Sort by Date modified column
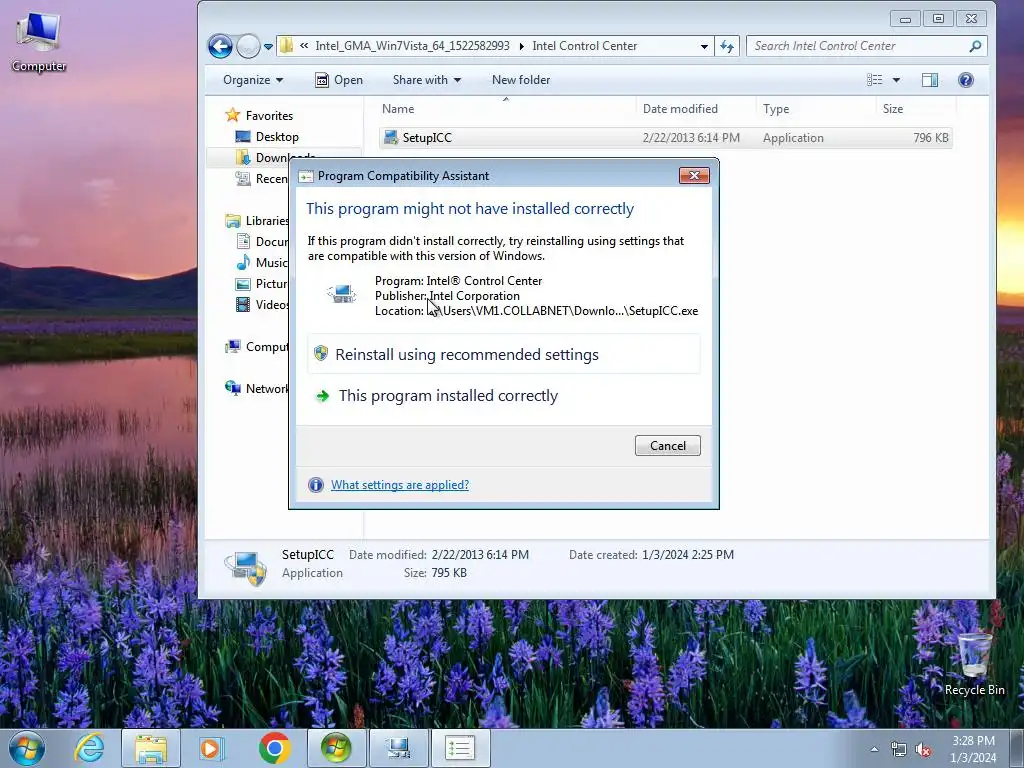Image resolution: width=1024 pixels, height=768 pixels. coord(696,108)
